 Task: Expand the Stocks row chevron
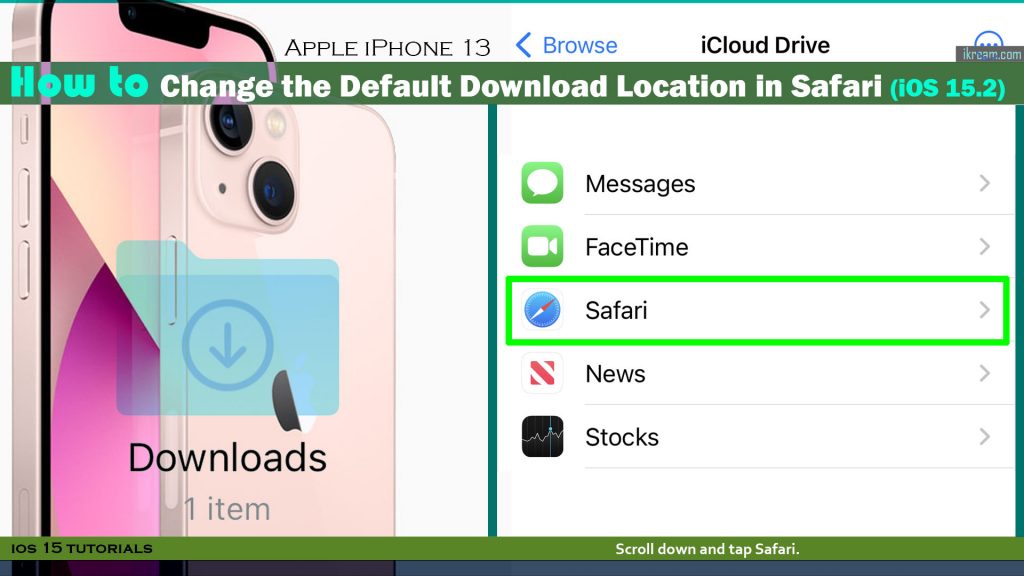click(x=985, y=437)
